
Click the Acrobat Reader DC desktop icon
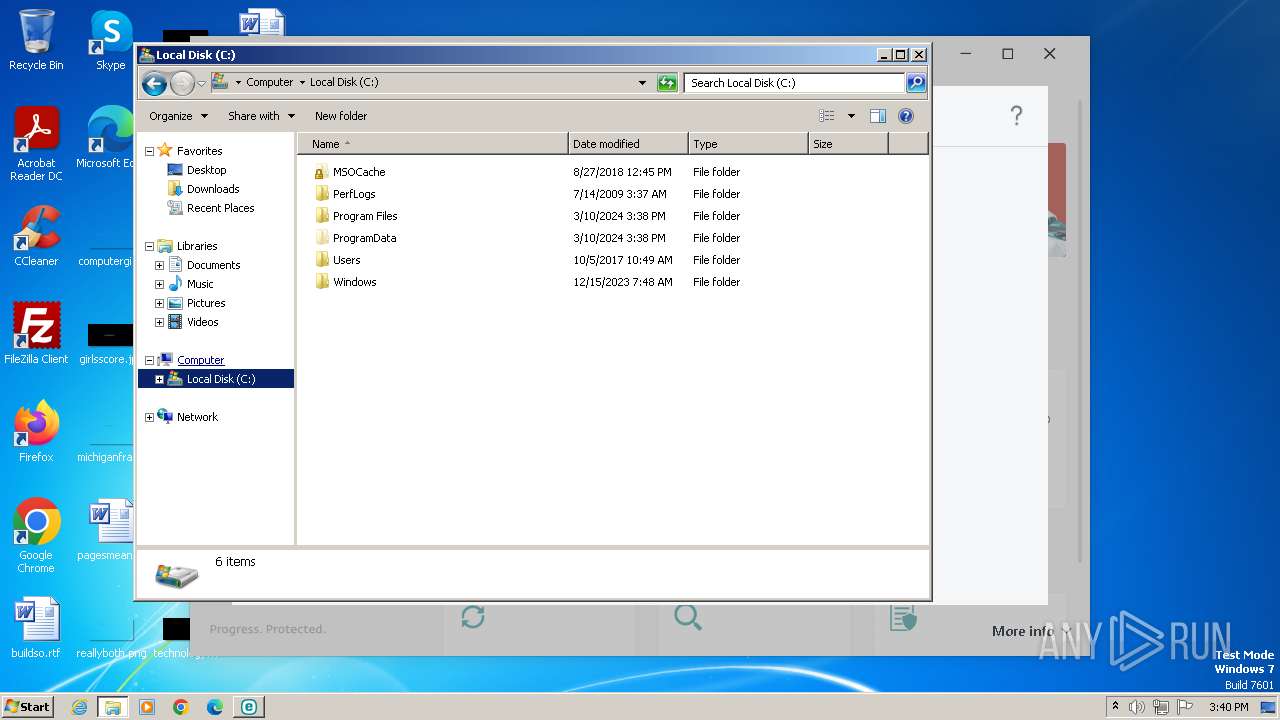pos(36,144)
